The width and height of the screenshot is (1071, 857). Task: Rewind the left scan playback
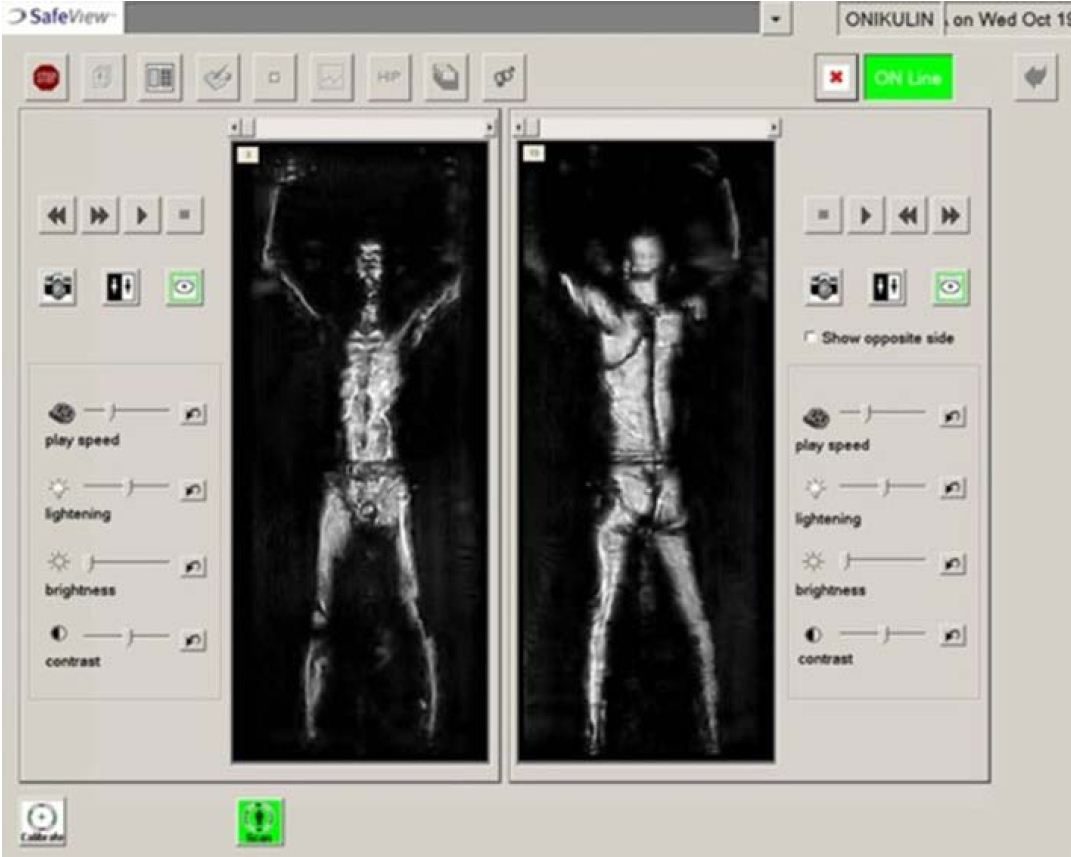pyautogui.click(x=57, y=216)
